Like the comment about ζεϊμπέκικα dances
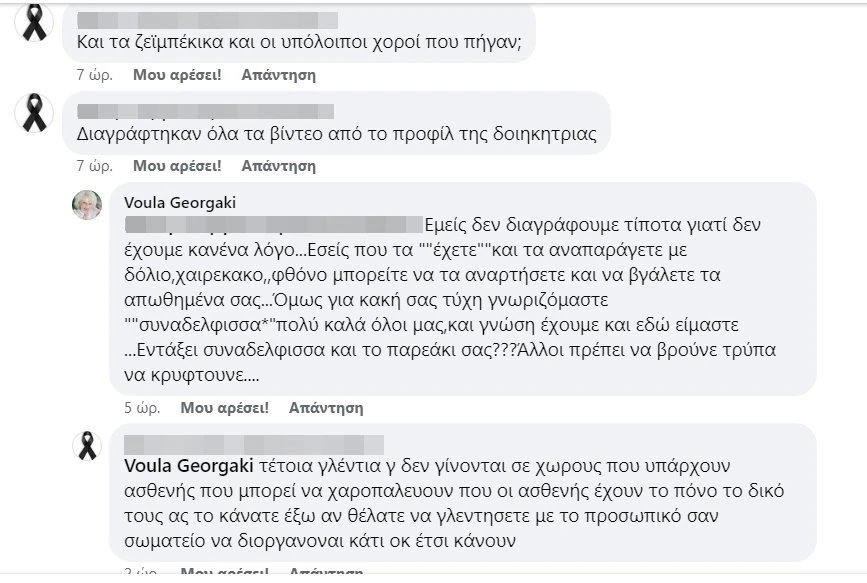867x583 pixels. (177, 75)
